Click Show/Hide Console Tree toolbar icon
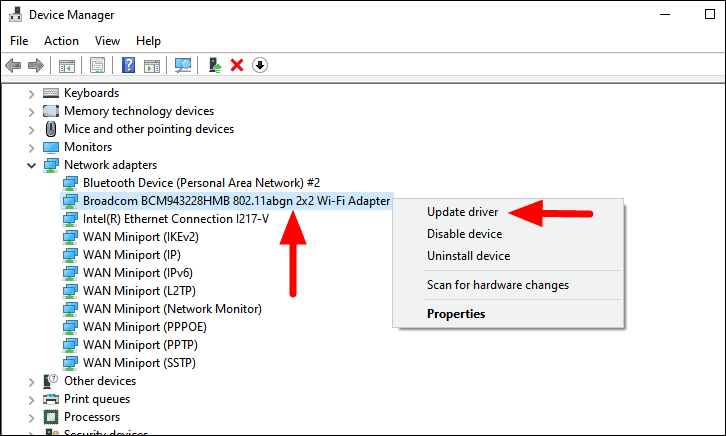This screenshot has width=726, height=436. coord(67,65)
